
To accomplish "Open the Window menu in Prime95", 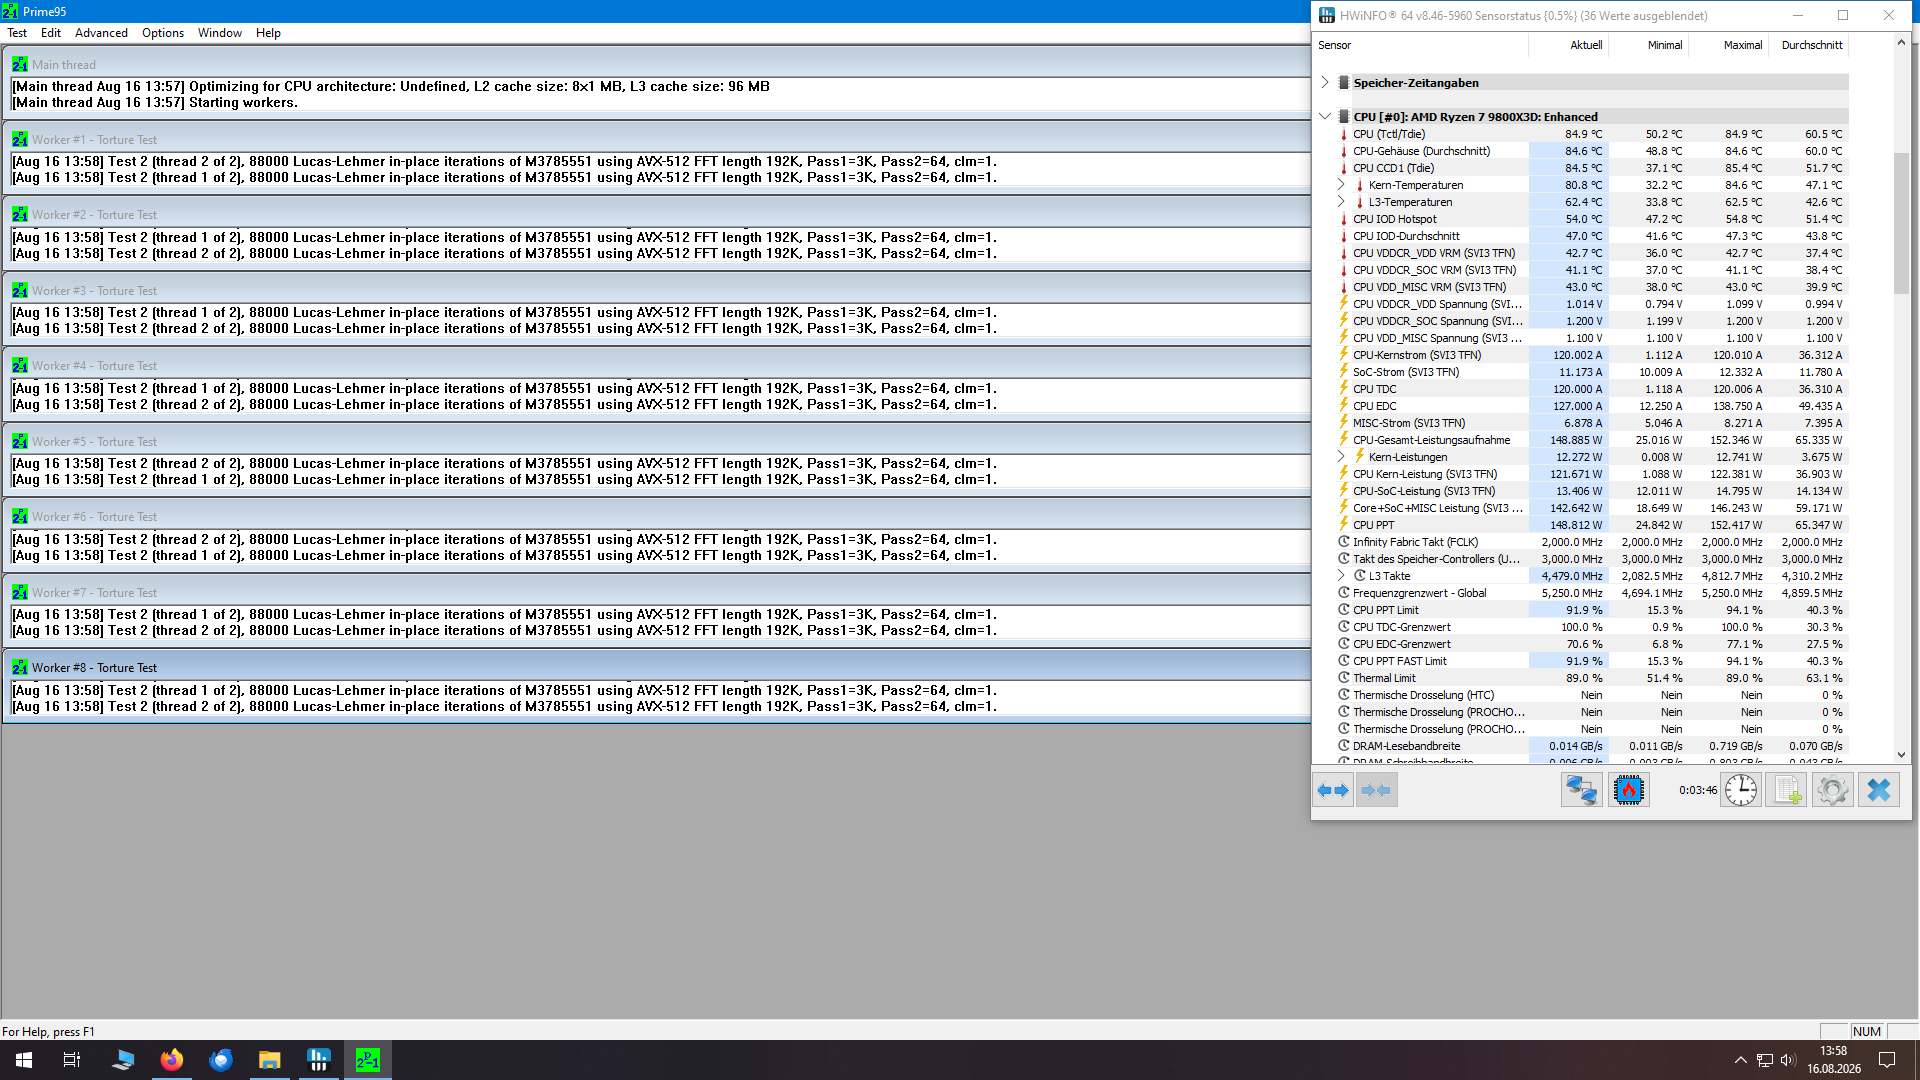I will [220, 33].
